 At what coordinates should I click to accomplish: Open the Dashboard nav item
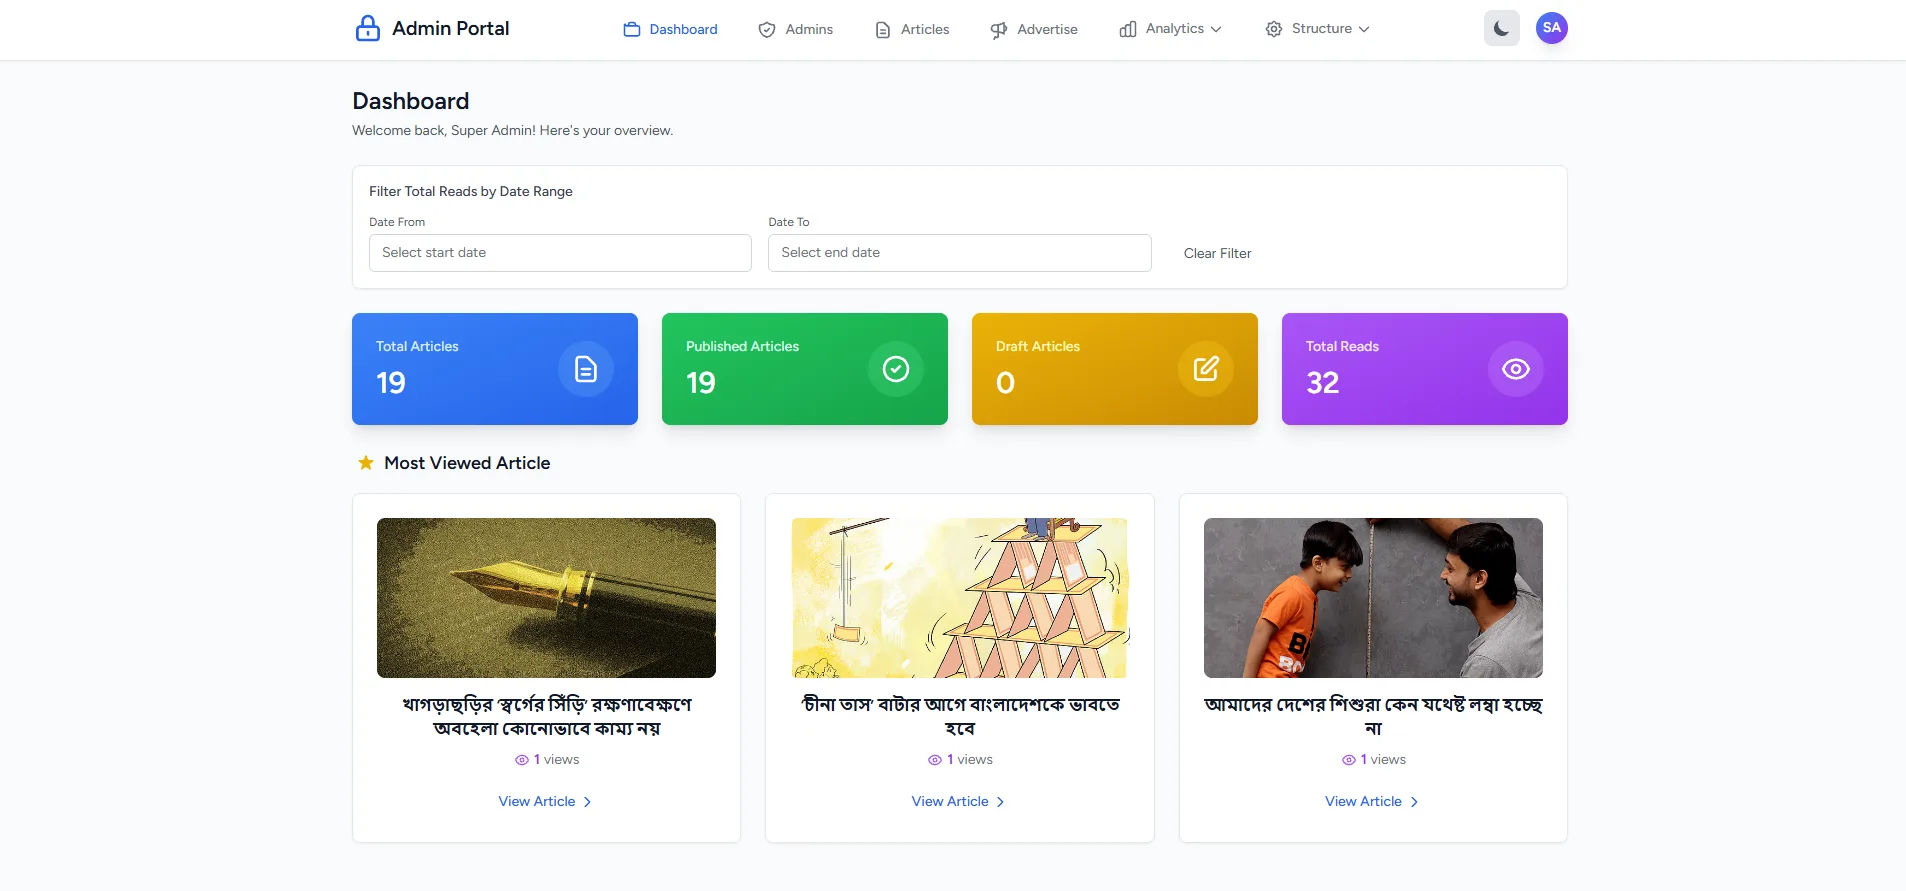tap(670, 29)
